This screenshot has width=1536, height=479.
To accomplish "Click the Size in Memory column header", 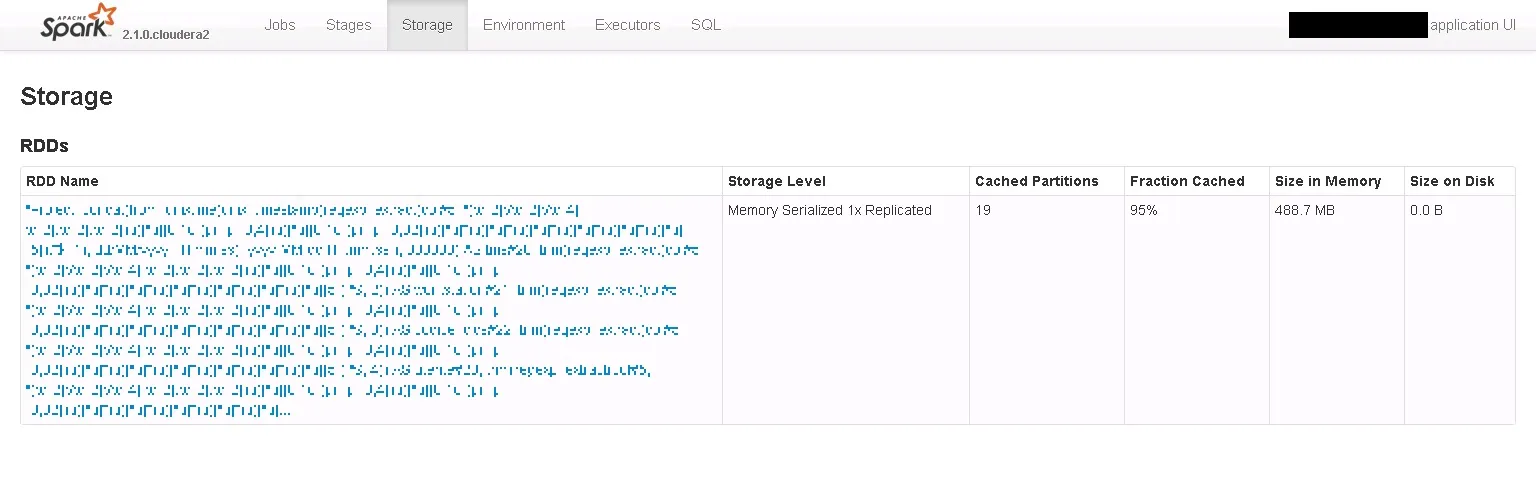I will click(1327, 181).
